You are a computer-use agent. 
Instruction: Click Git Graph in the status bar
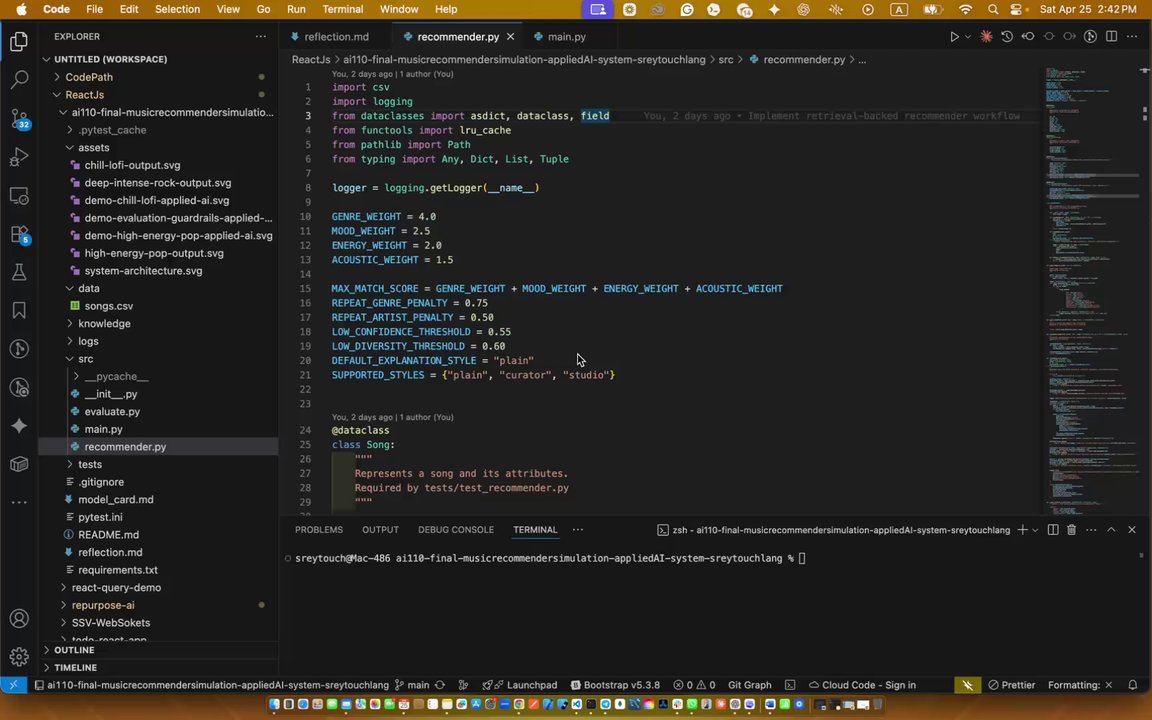(749, 685)
